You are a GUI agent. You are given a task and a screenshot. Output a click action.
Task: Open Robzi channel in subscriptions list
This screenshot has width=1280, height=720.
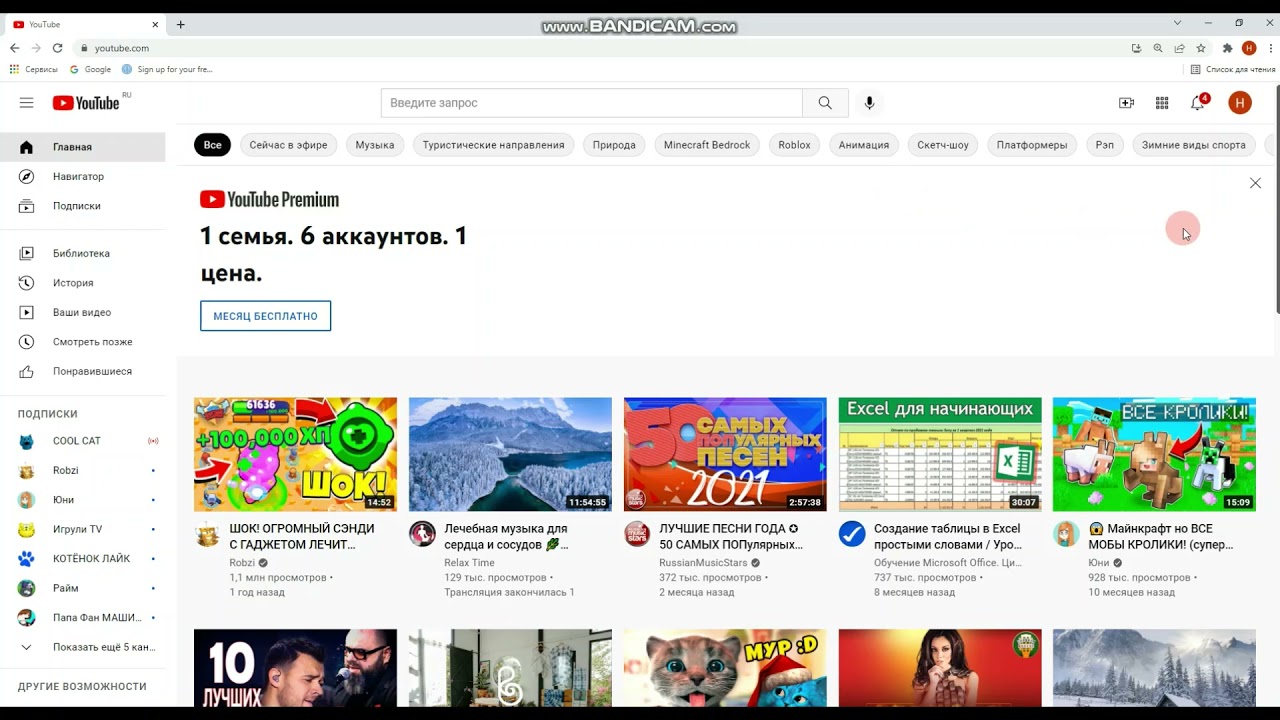tap(82, 470)
